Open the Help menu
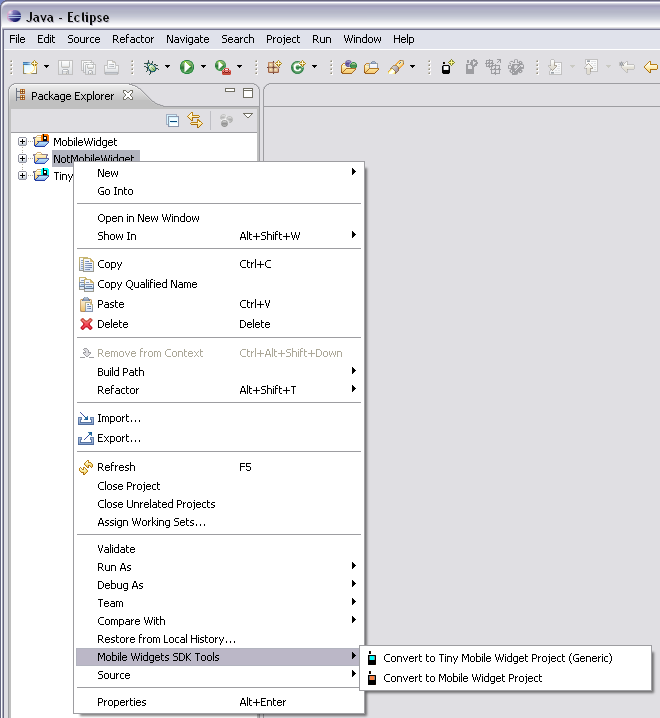The image size is (660, 718). (x=404, y=39)
